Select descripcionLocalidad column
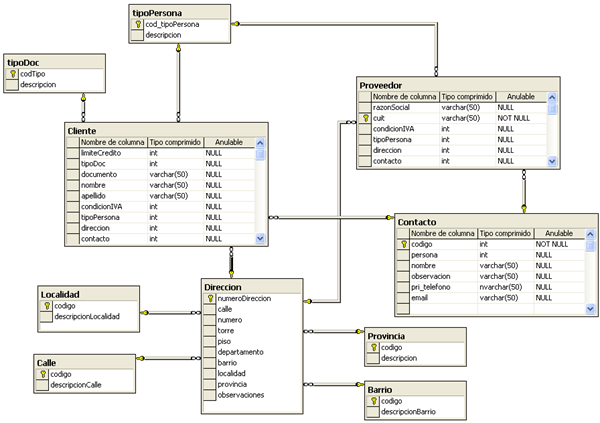Screen dimensions: 600x423 click(88, 317)
